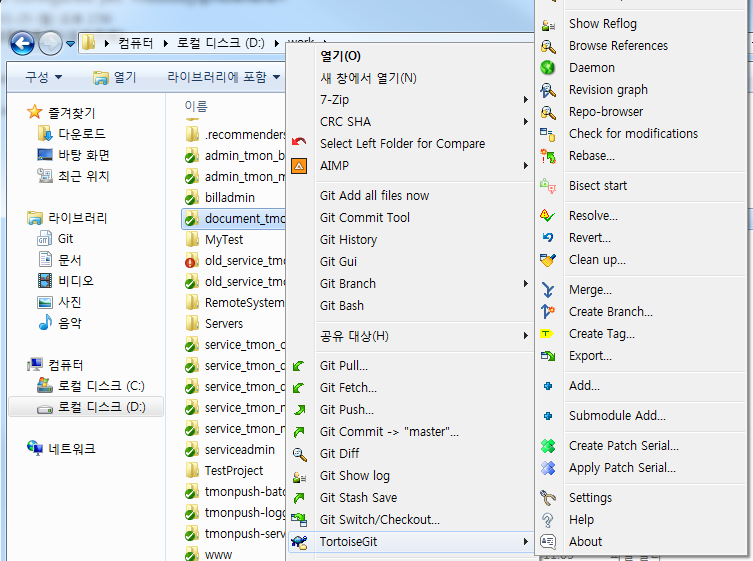
Task: Click the Submodule Add plus icon
Action: click(x=548, y=416)
